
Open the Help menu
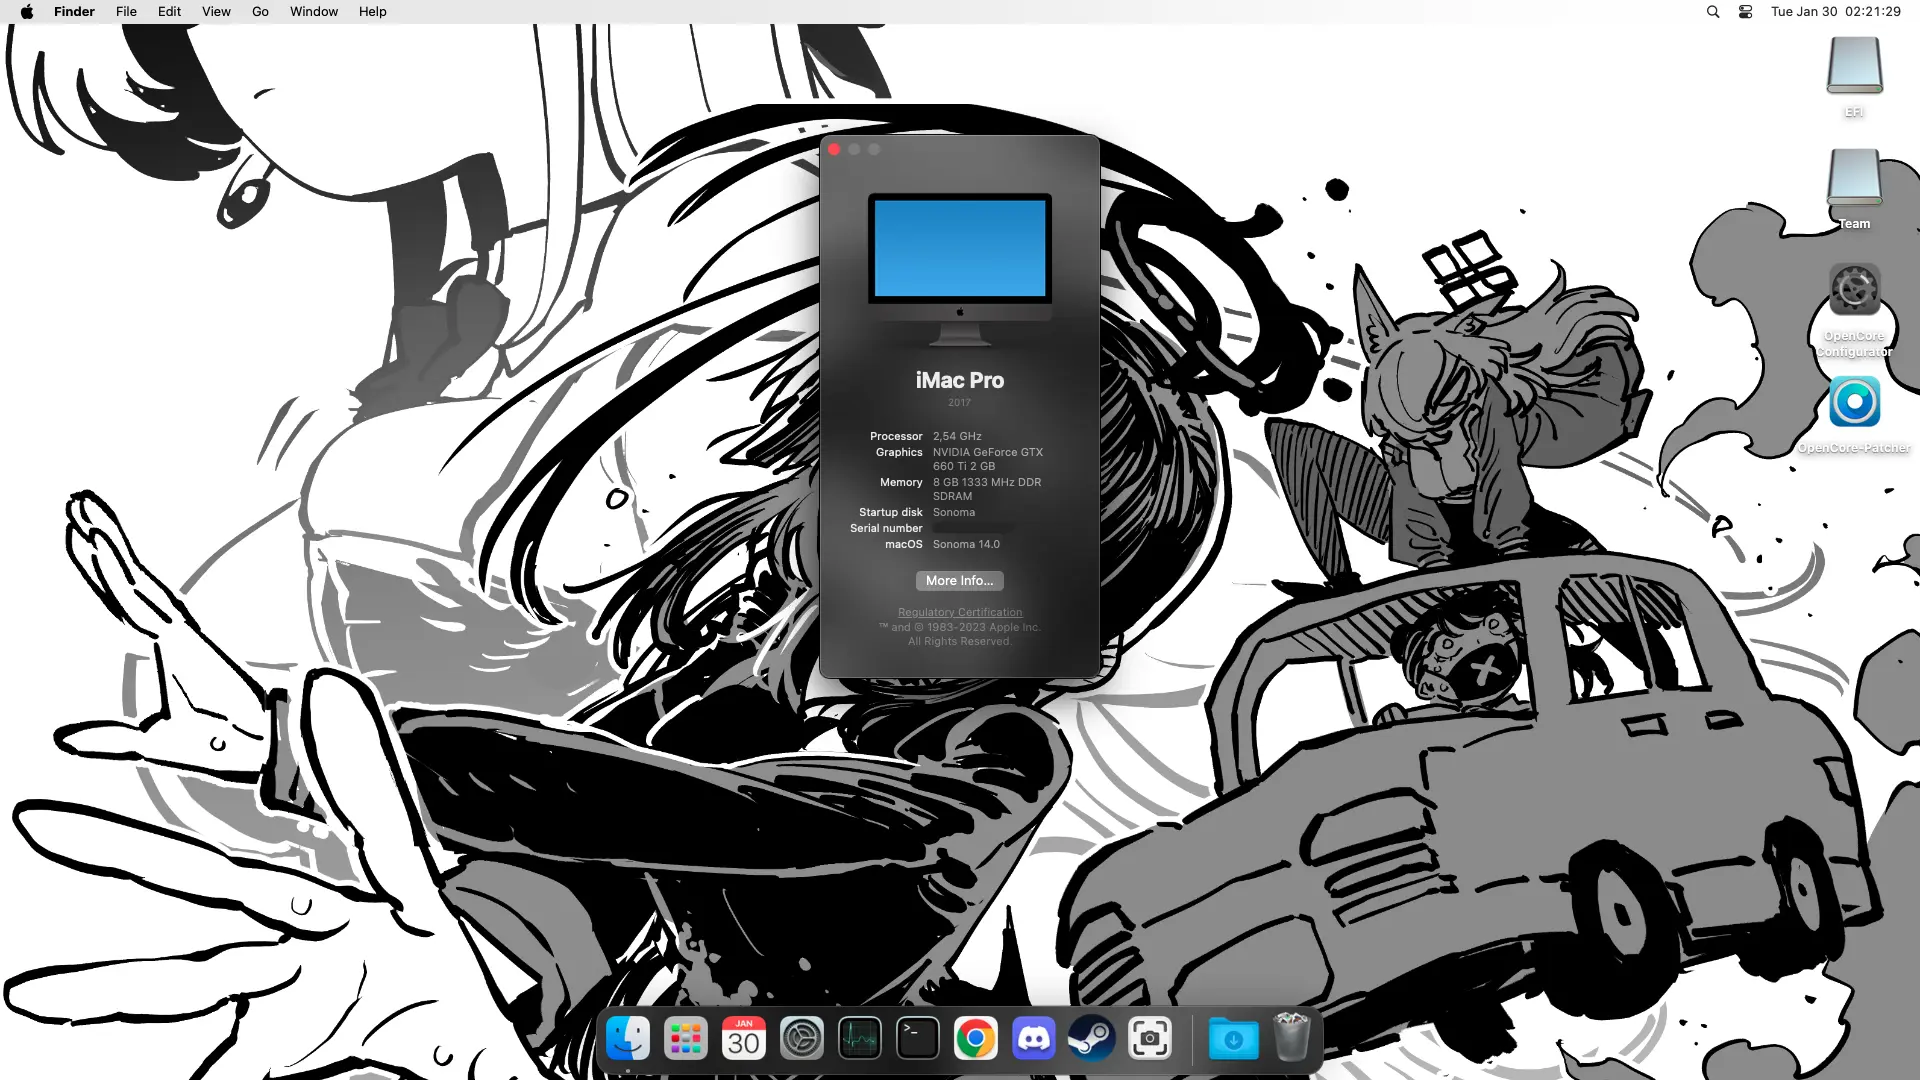pos(373,12)
